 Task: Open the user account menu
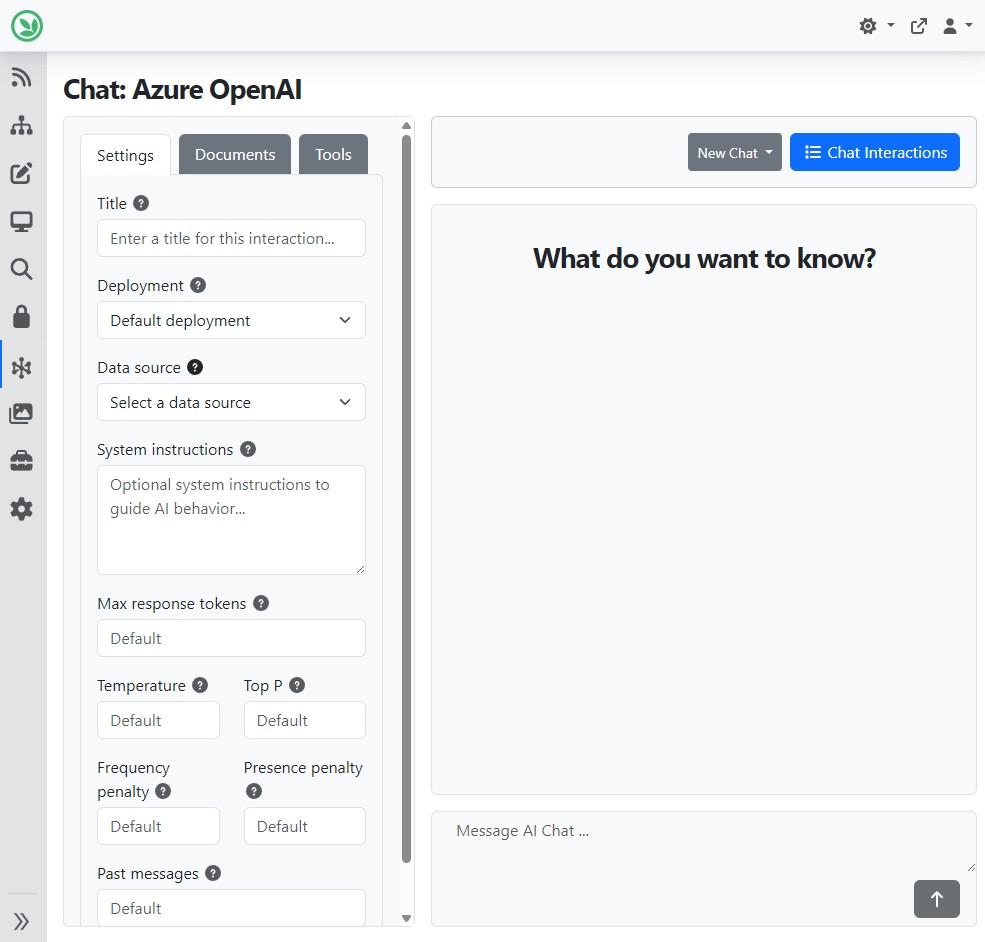click(957, 26)
